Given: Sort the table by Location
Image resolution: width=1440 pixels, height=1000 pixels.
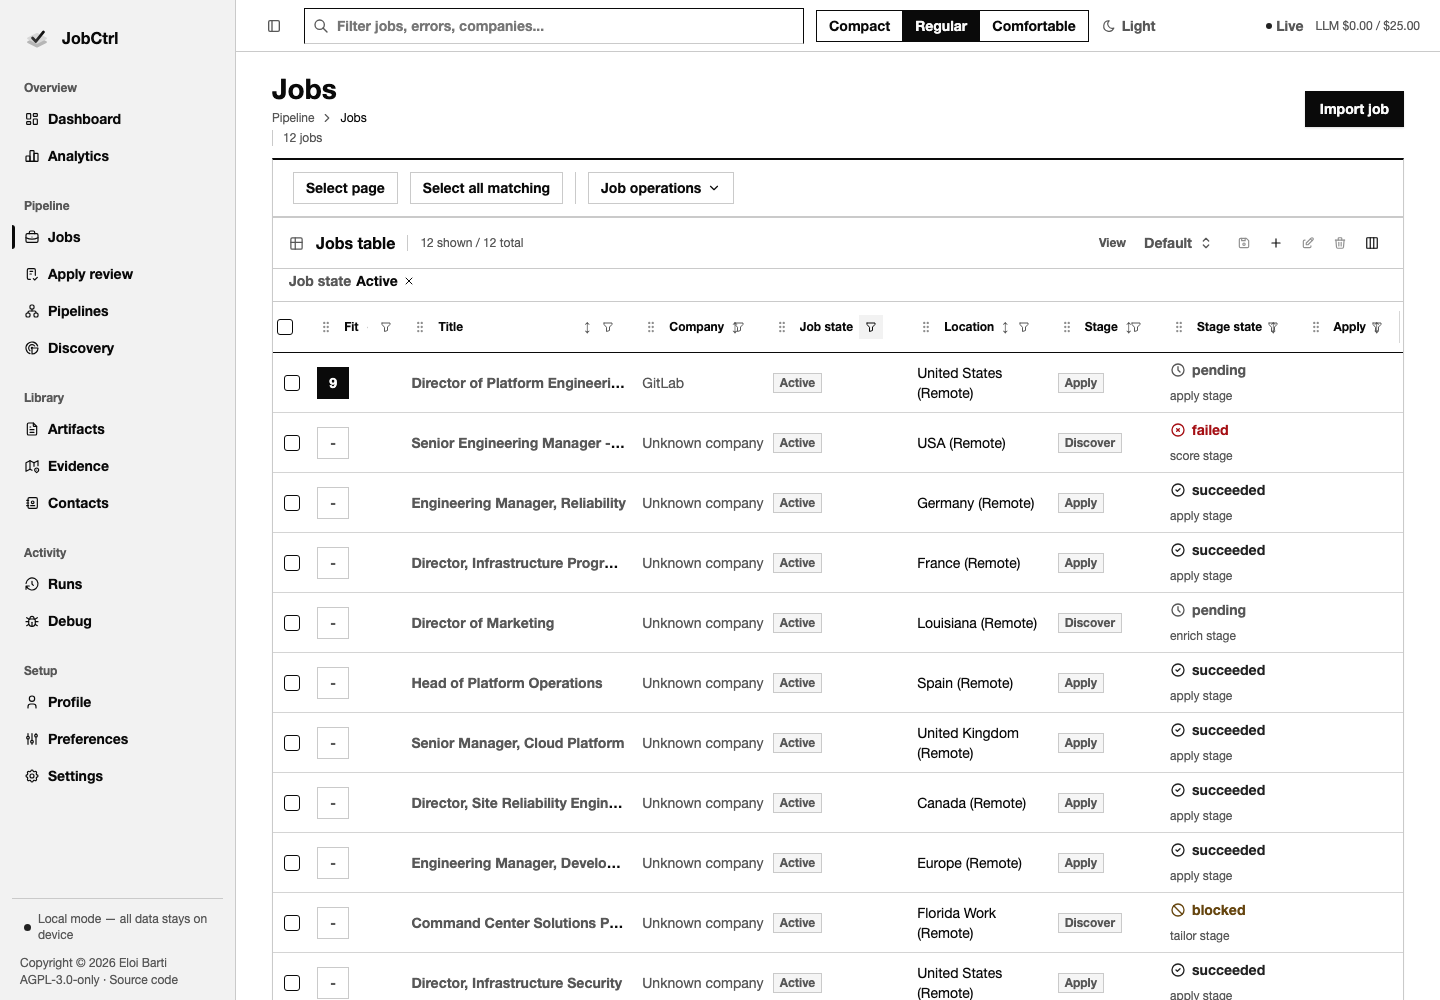Looking at the screenshot, I should click(1005, 327).
